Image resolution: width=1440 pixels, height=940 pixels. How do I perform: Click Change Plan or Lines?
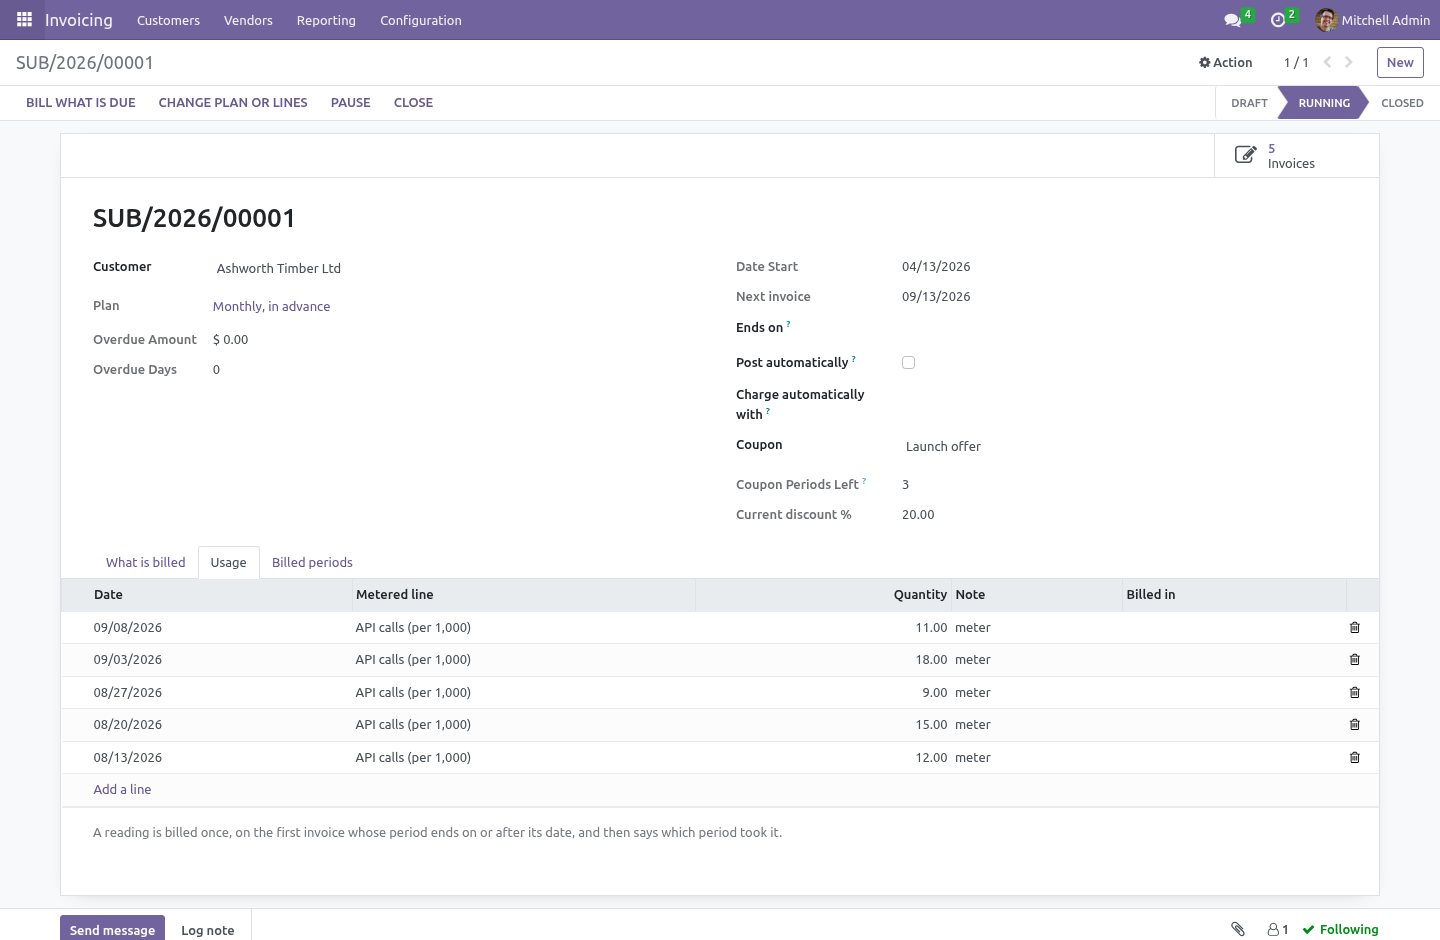pos(233,103)
